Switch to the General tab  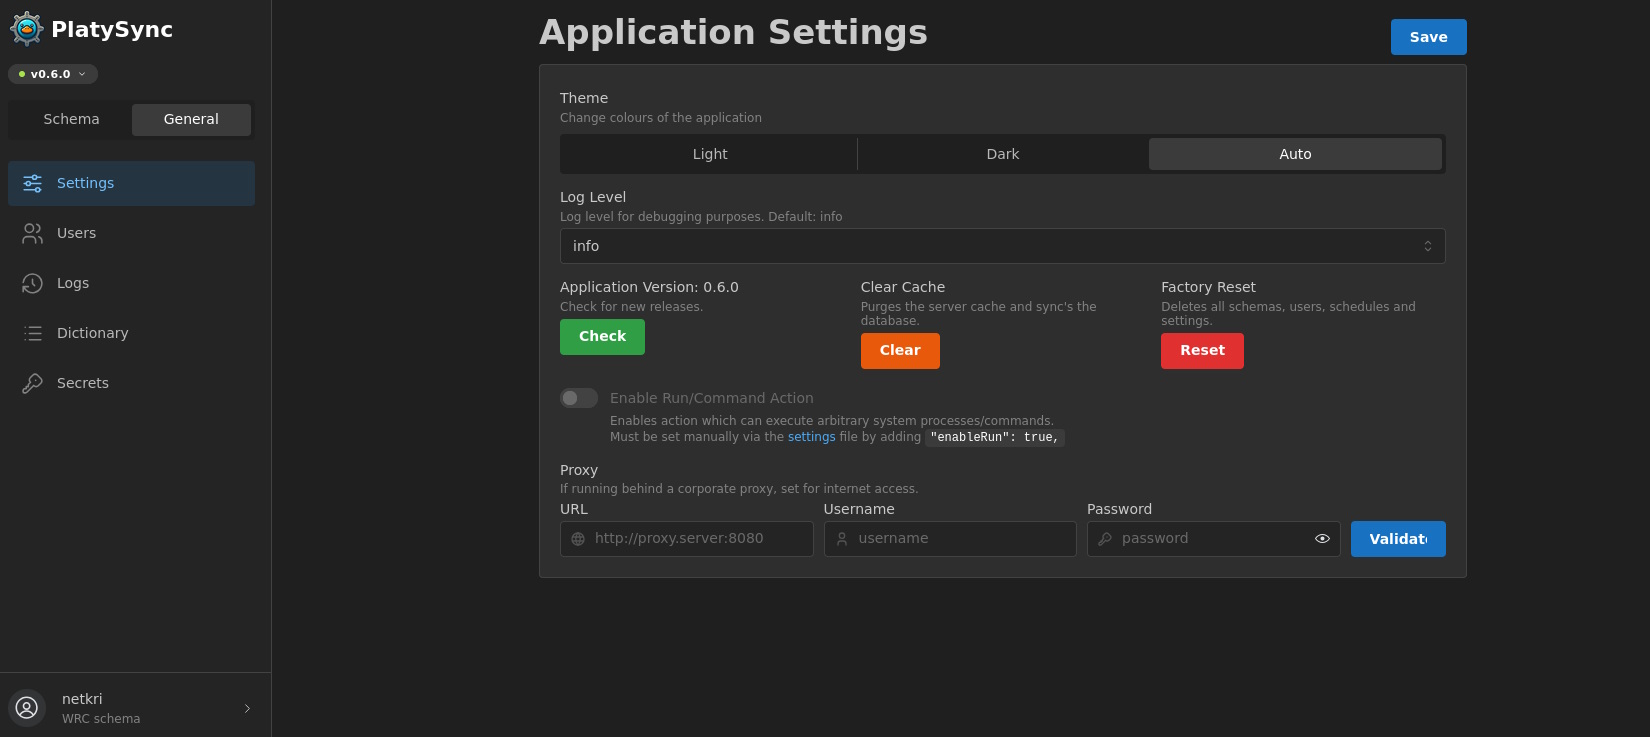pyautogui.click(x=191, y=119)
